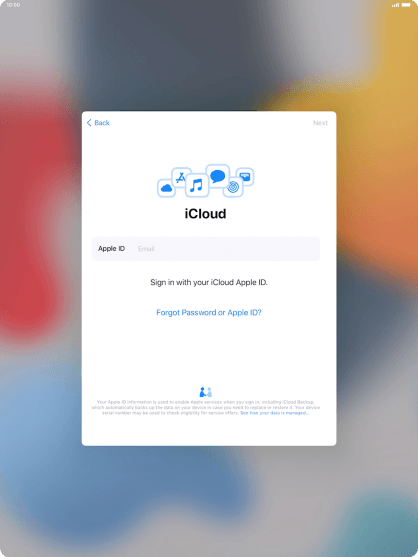Tap the Find My radar icon
Screen dimensions: 418x557
click(x=233, y=187)
